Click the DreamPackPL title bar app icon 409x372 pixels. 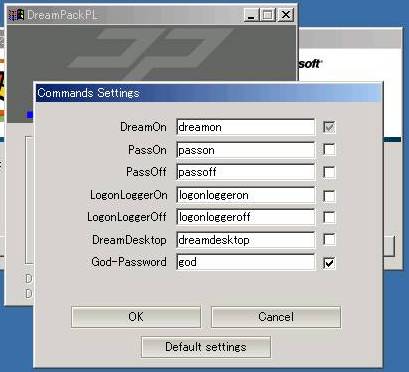[16, 15]
